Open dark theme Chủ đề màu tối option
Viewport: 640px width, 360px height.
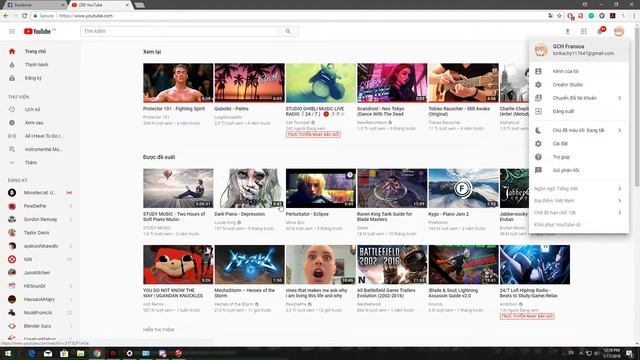pos(579,130)
